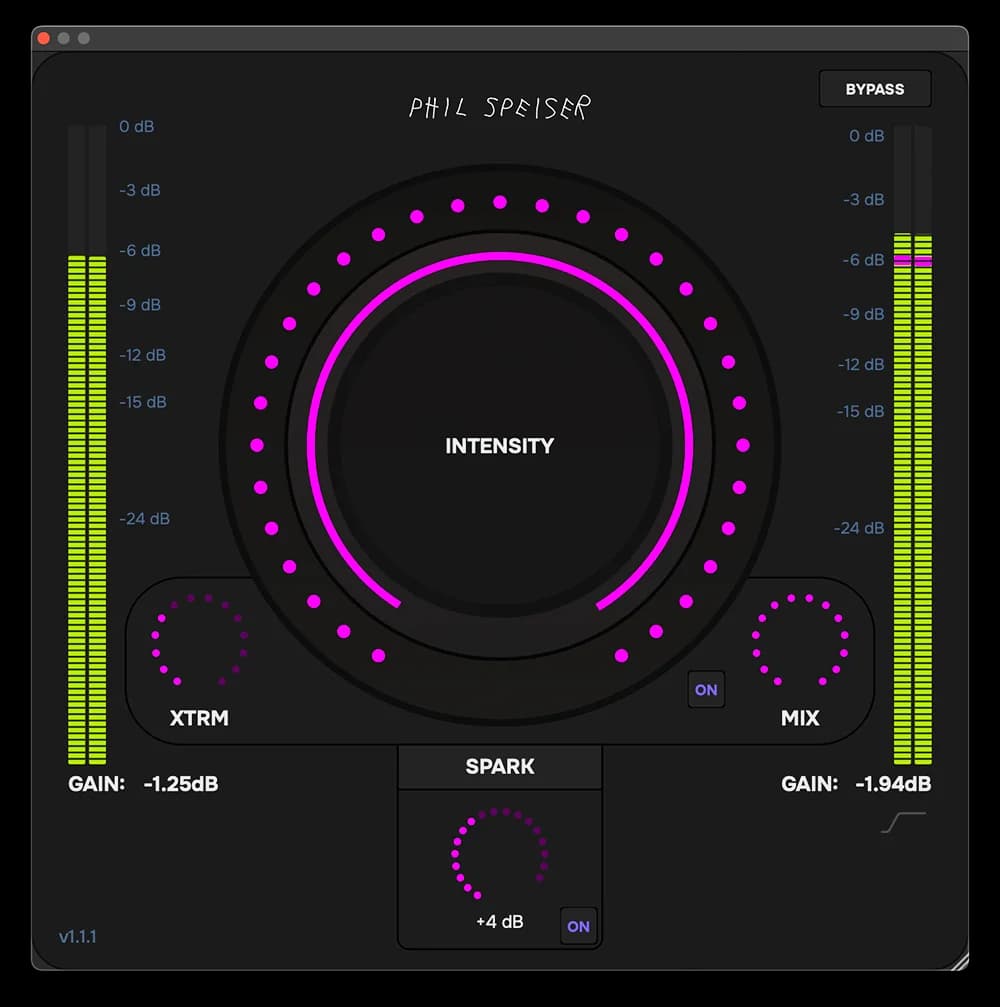
Task: Click the SPARK section header
Action: click(500, 766)
